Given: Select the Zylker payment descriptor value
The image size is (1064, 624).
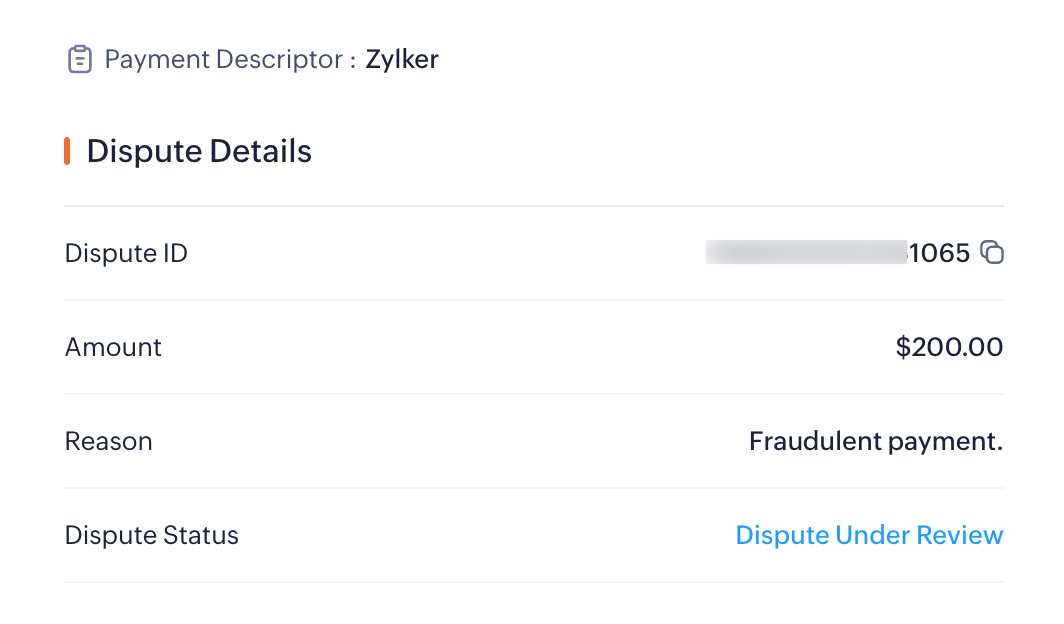Looking at the screenshot, I should click(402, 60).
